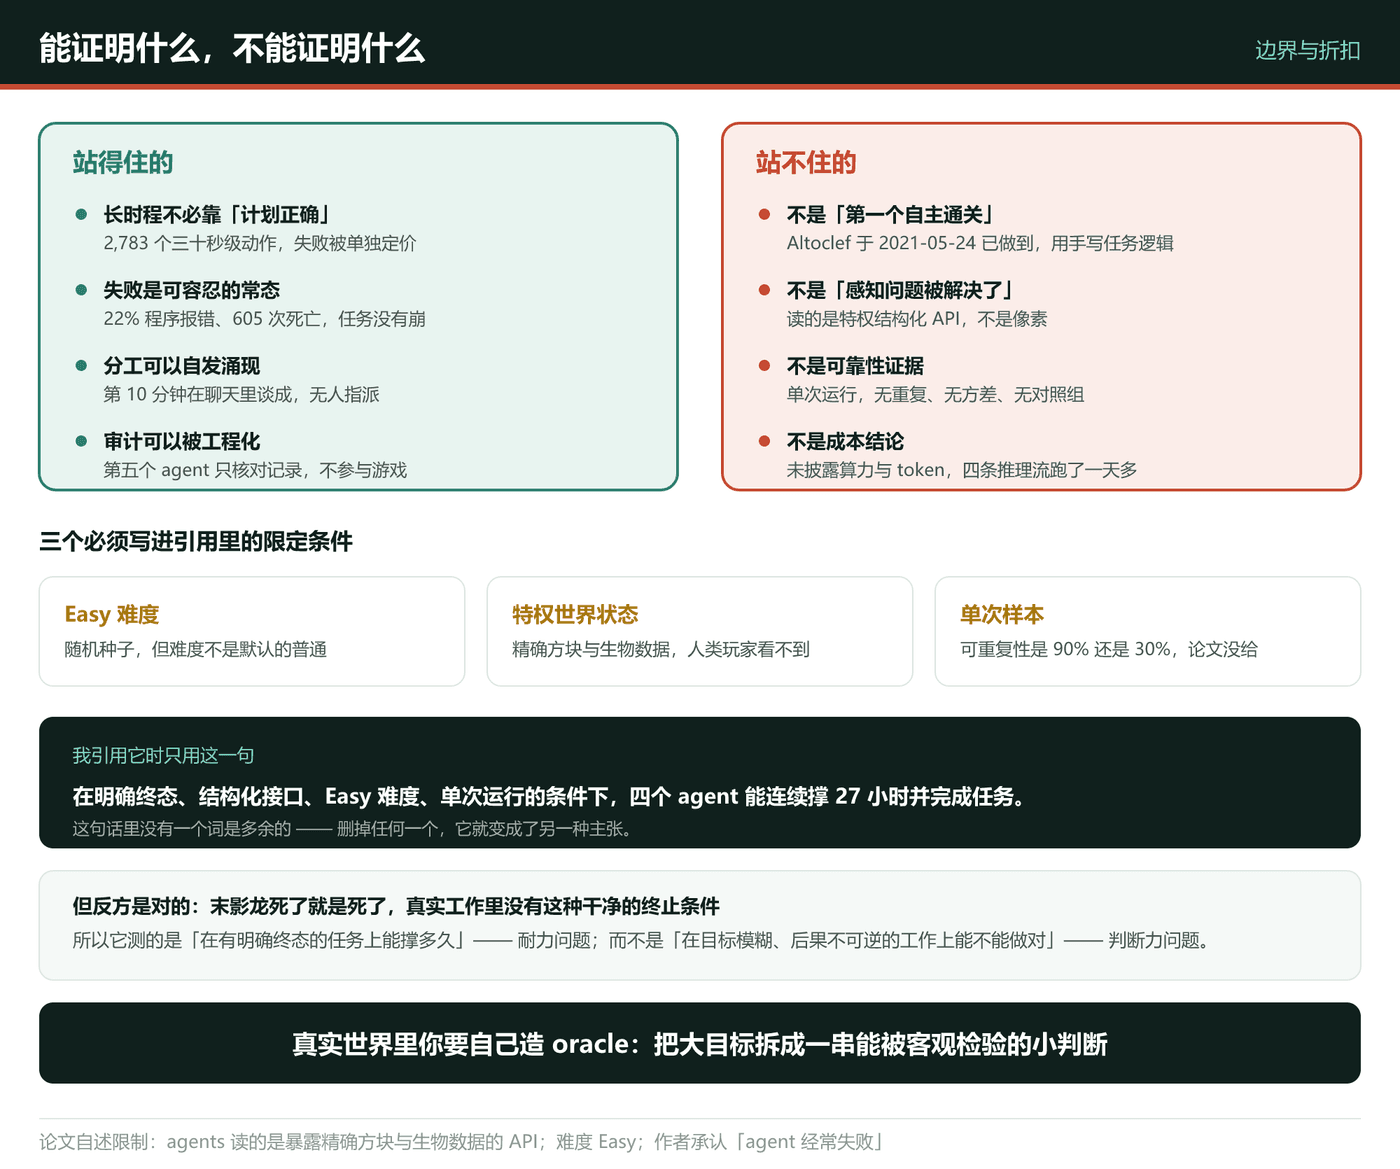Click the red heading 站不住的
Screen dimensions: 1400x1169
coord(806,162)
